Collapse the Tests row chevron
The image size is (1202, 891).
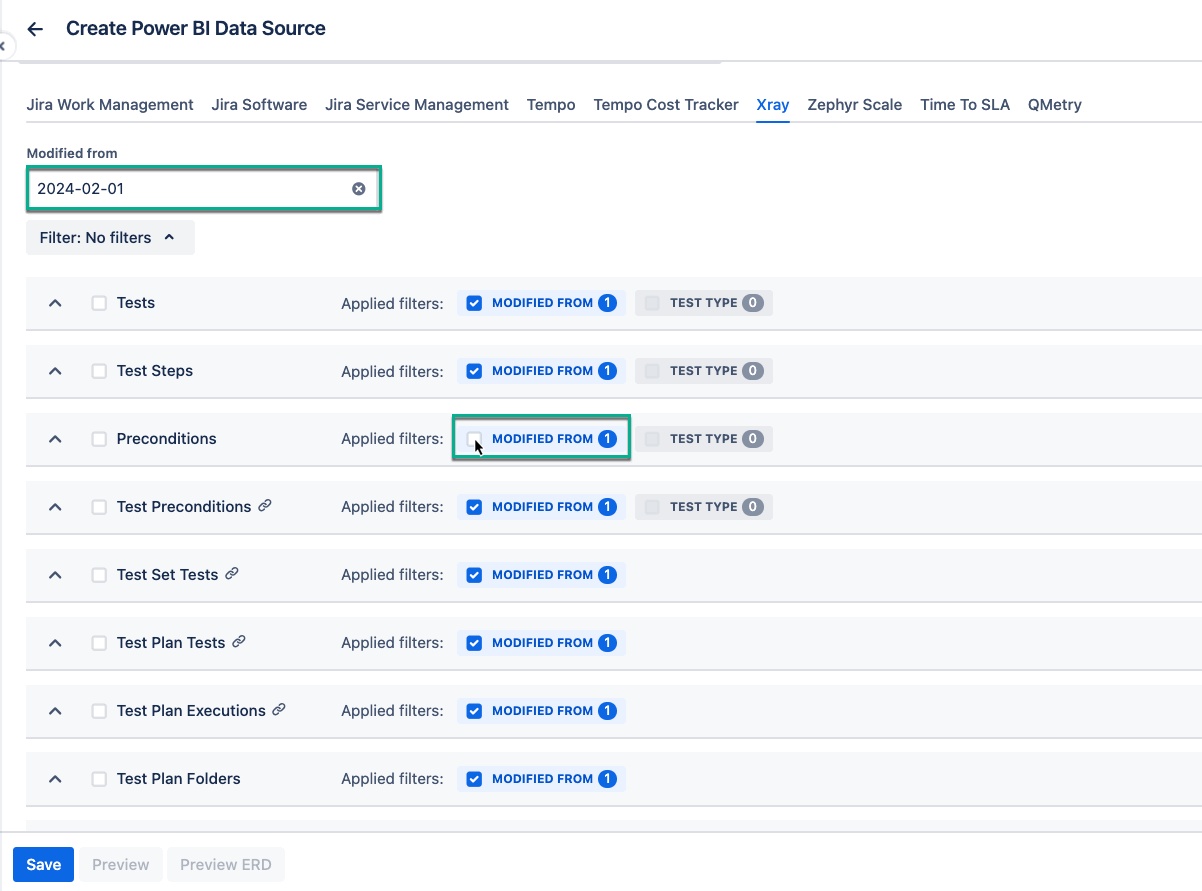(56, 303)
